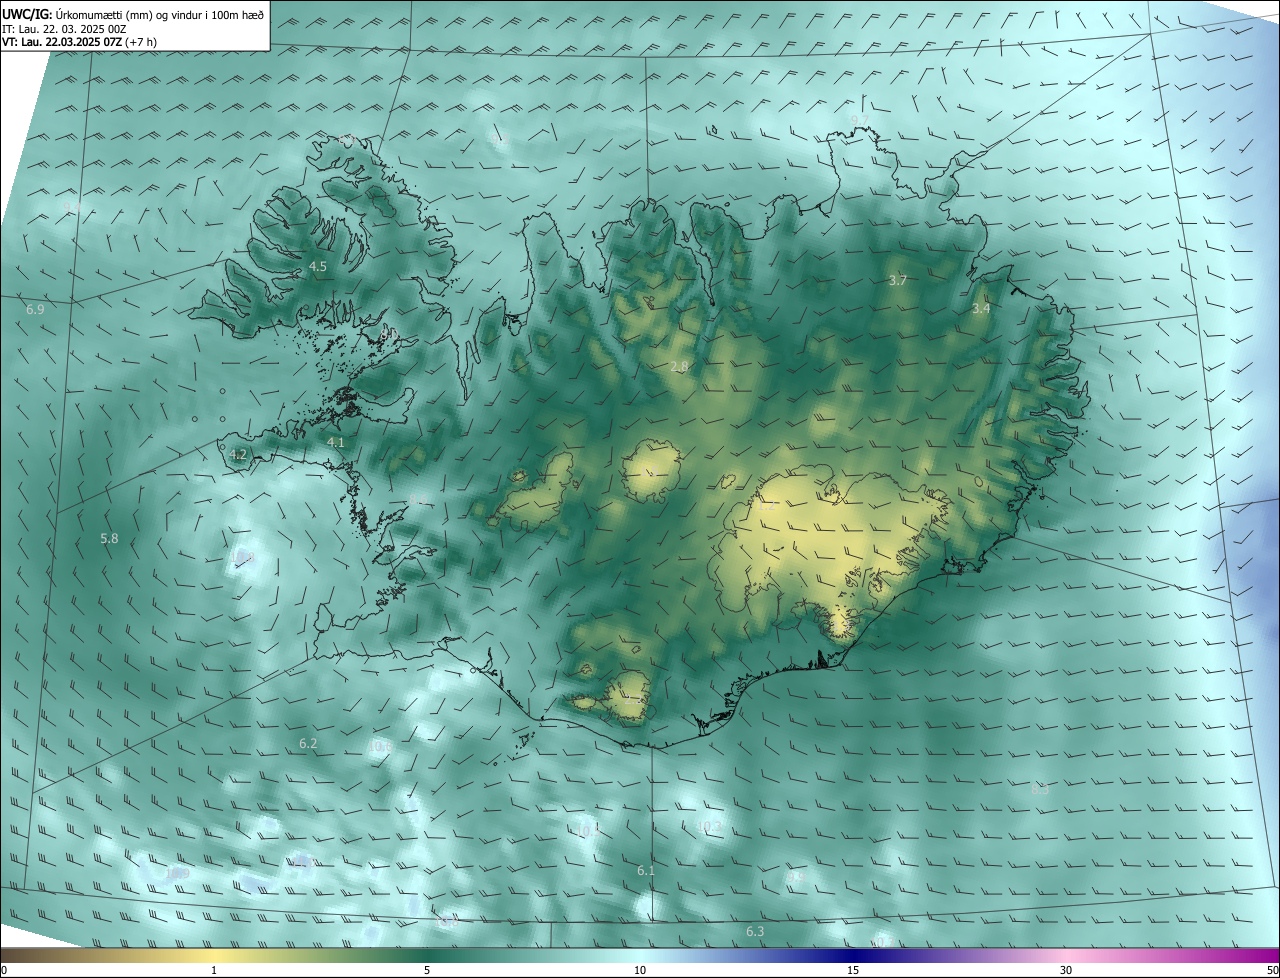Click the 5.8 value label
This screenshot has height=978, width=1280.
pos(109,539)
